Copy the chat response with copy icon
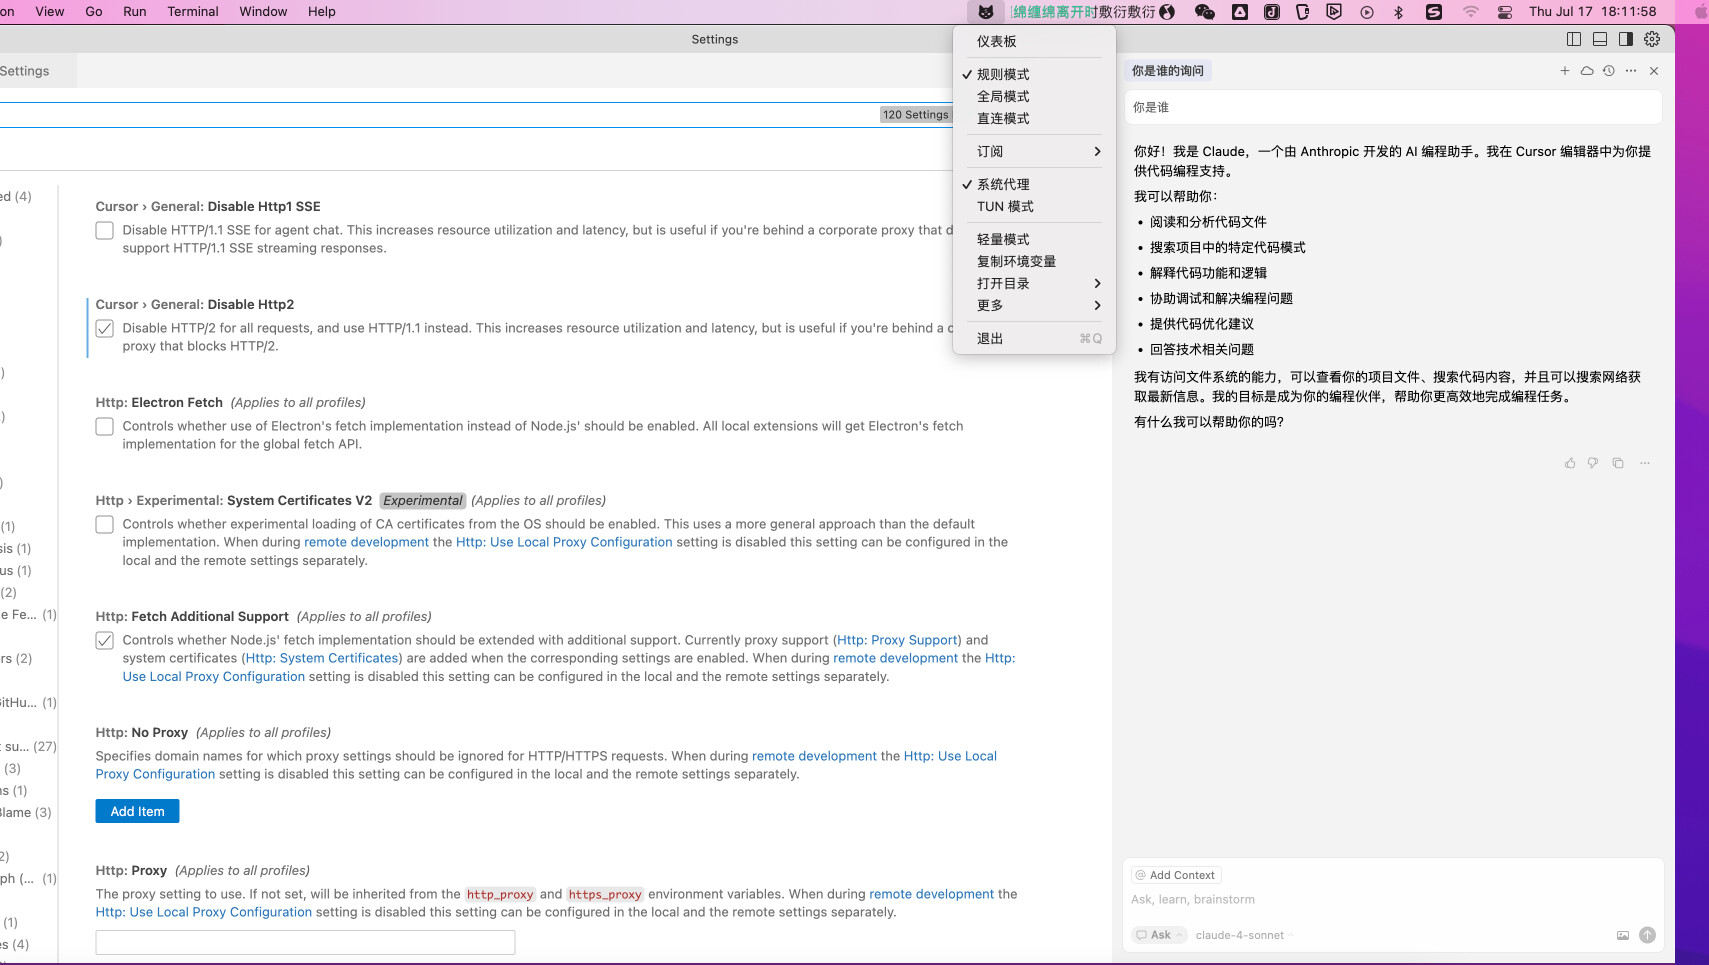Image resolution: width=1709 pixels, height=965 pixels. (1618, 463)
